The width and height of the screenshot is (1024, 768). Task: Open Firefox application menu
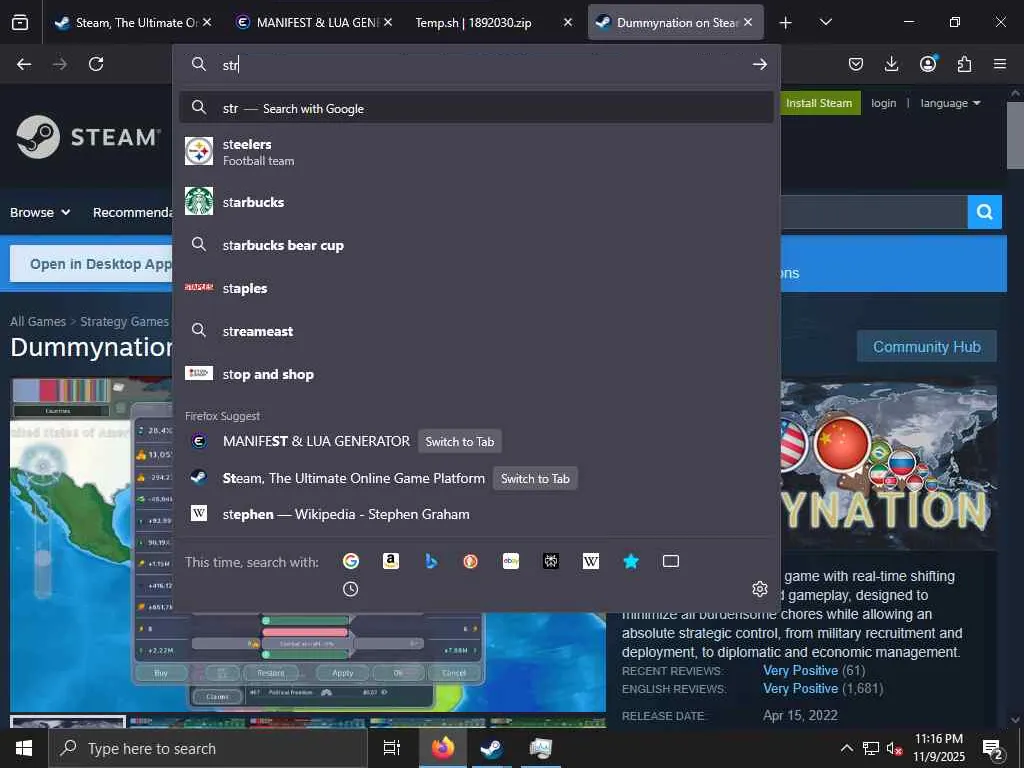(x=1000, y=64)
